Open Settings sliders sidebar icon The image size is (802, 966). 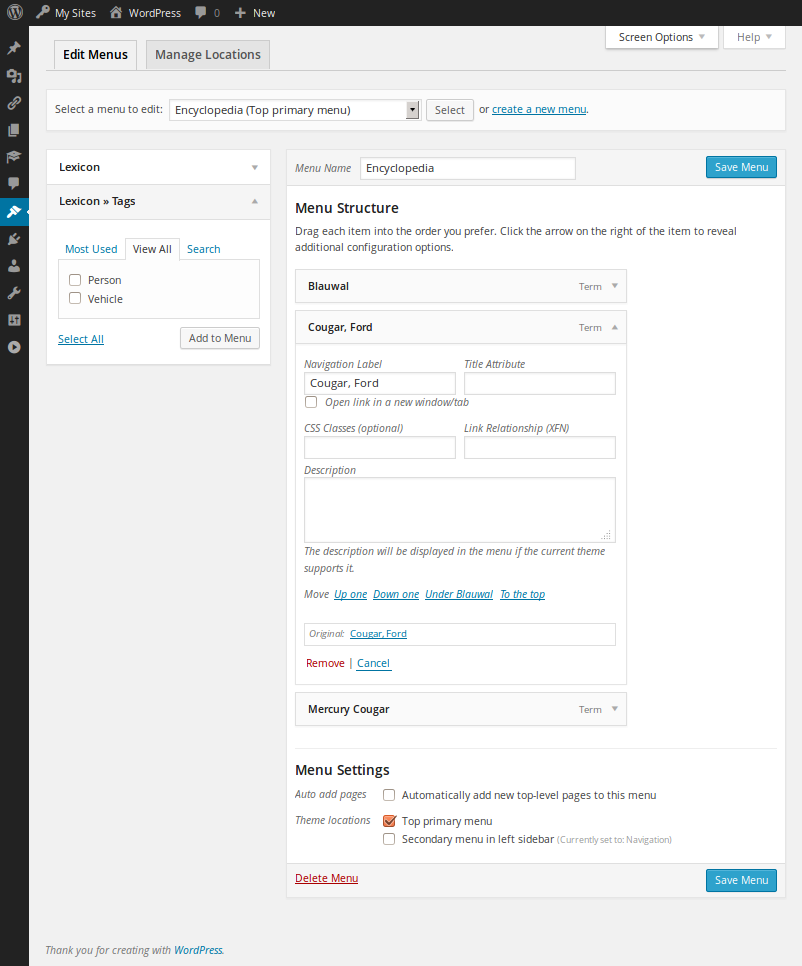coord(14,320)
